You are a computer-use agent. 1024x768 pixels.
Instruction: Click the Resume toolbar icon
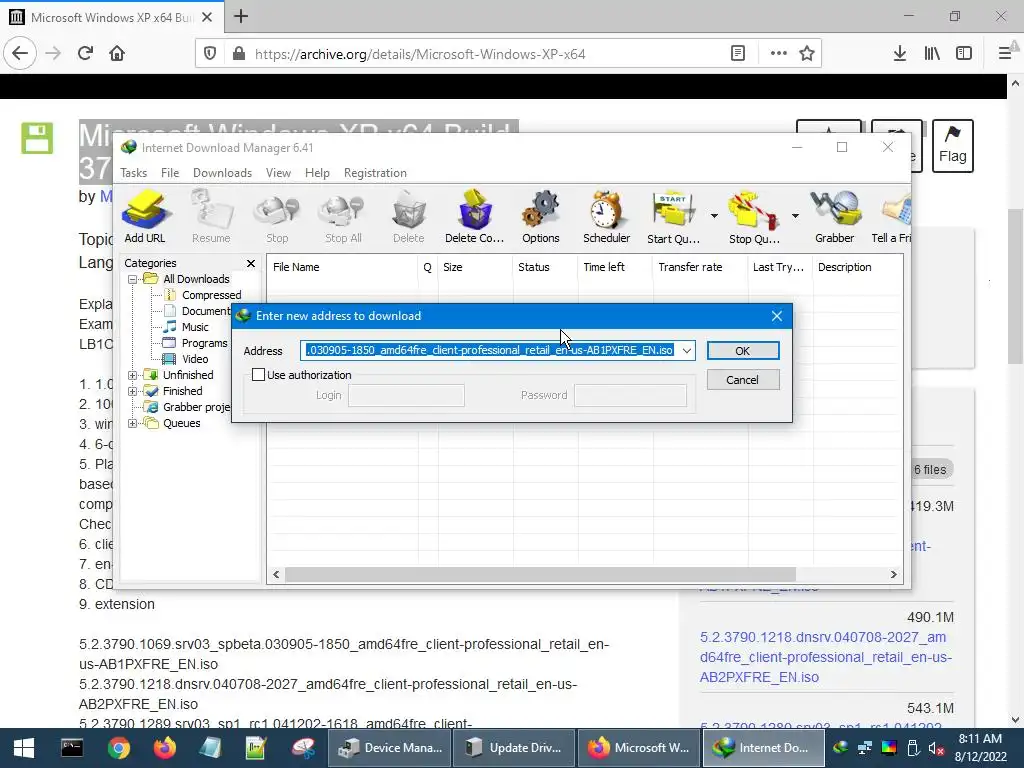211,217
